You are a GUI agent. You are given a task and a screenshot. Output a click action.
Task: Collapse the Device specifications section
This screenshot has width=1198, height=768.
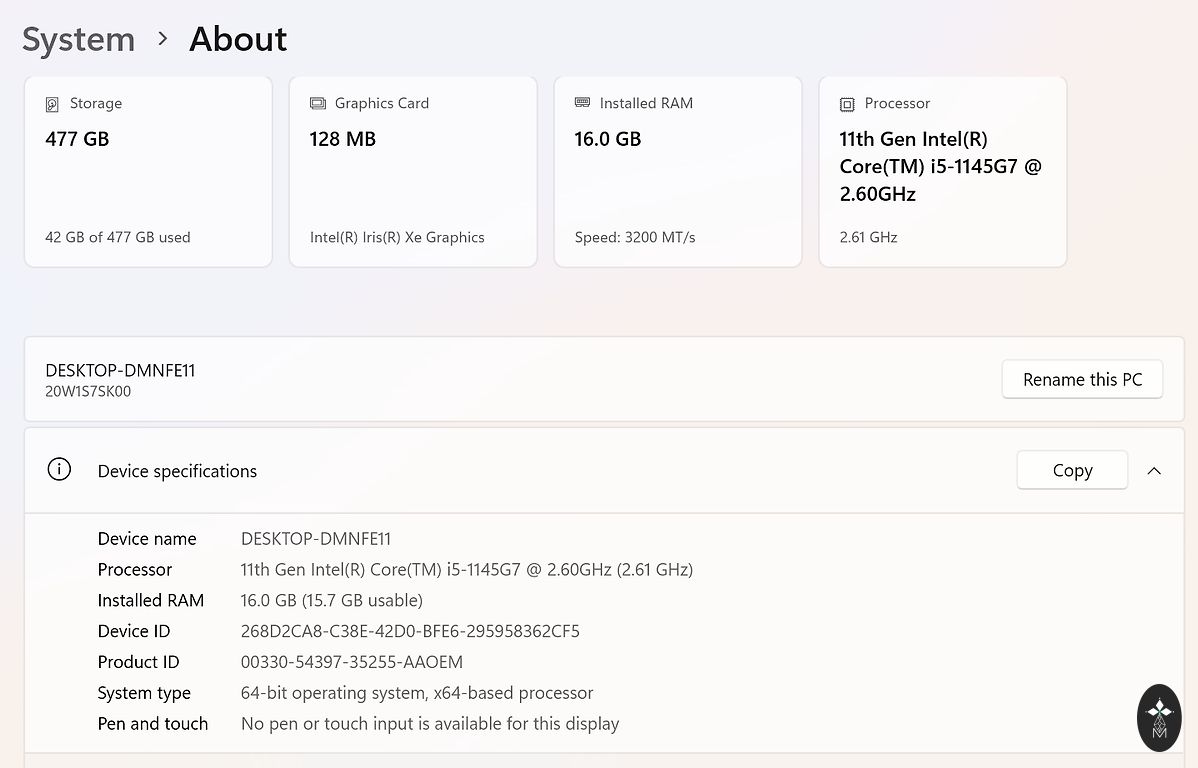pos(1154,471)
